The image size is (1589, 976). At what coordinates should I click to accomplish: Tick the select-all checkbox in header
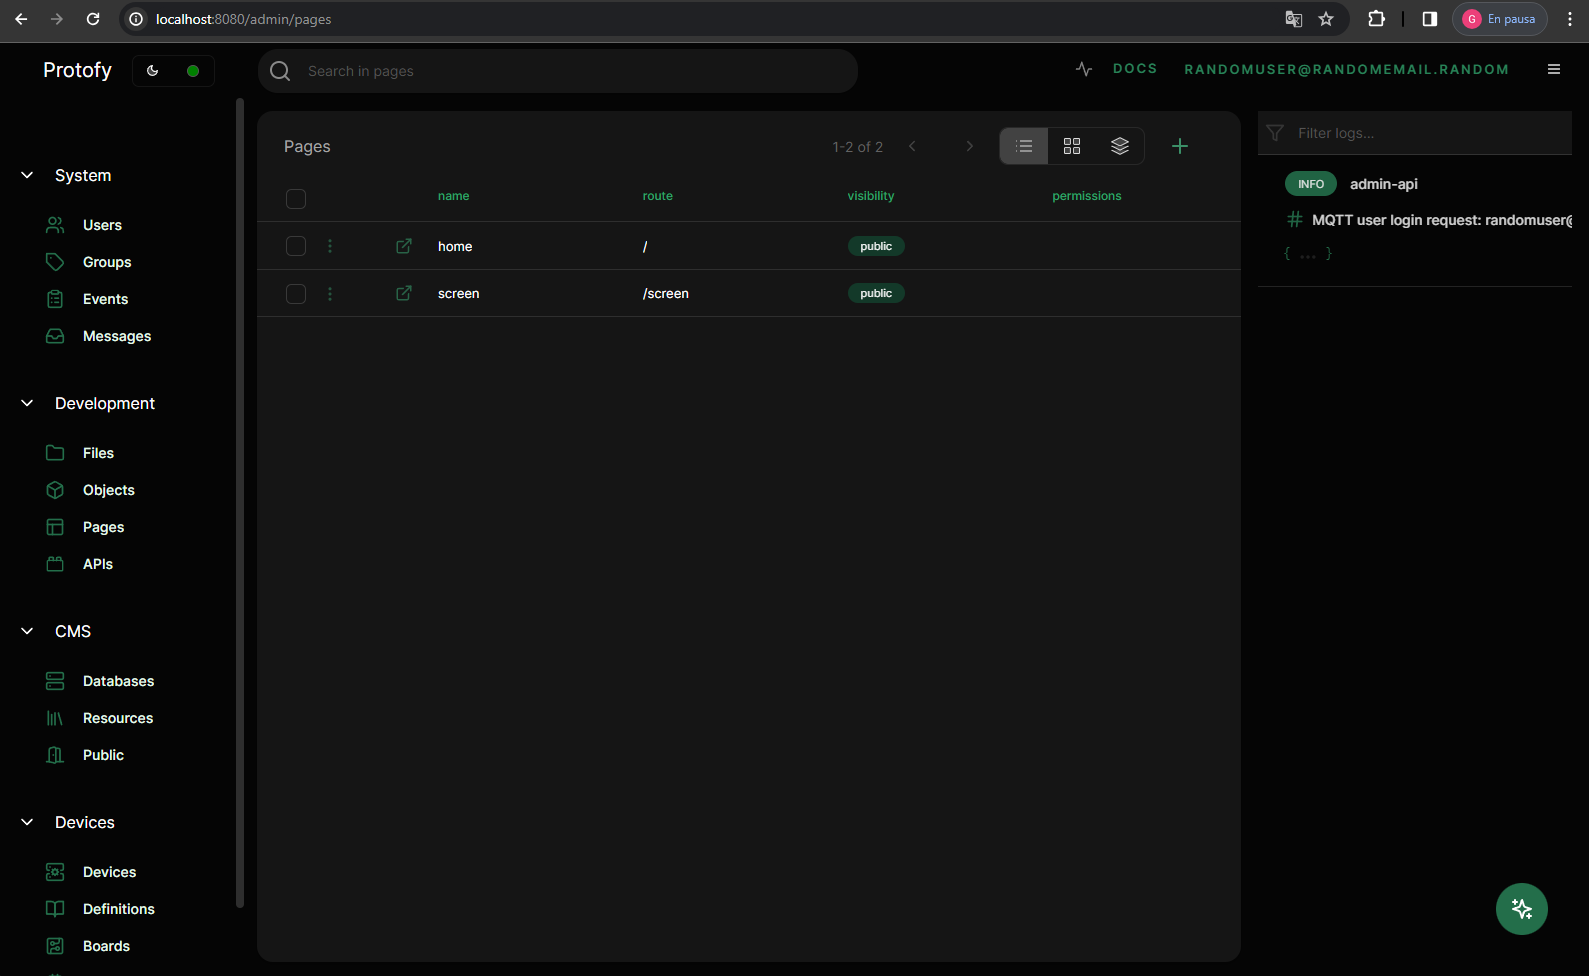[296, 198]
